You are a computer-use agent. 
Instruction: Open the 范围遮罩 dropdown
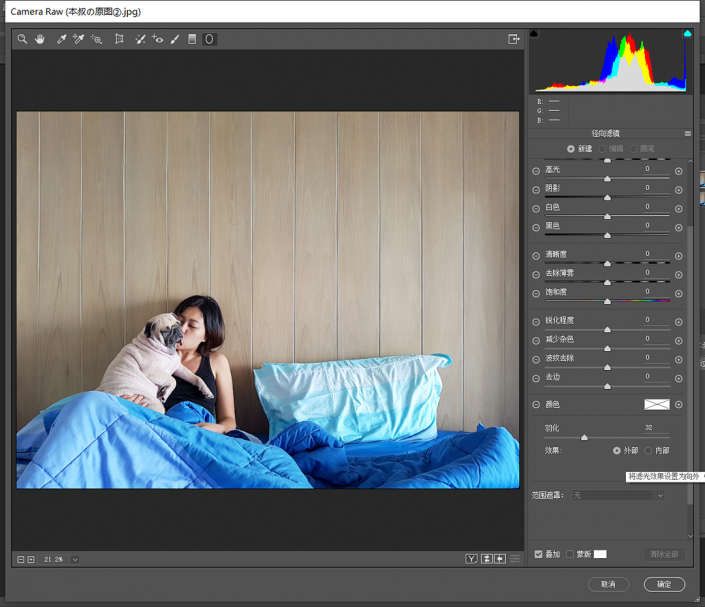[617, 495]
